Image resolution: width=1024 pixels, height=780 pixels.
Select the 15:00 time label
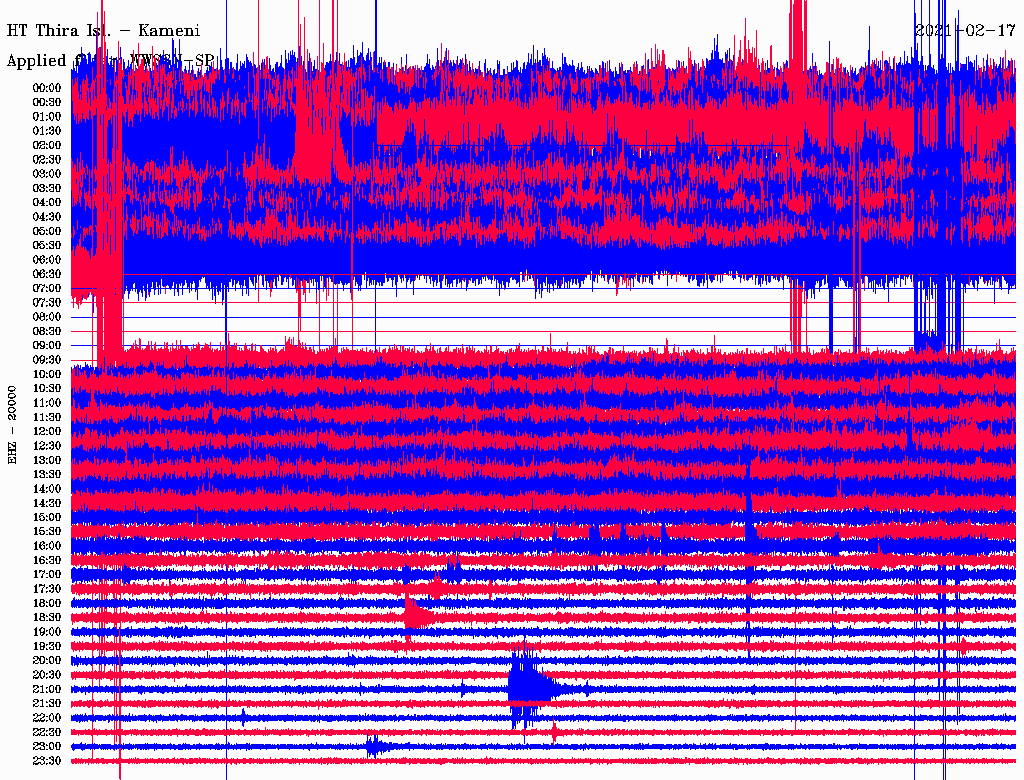pos(47,518)
